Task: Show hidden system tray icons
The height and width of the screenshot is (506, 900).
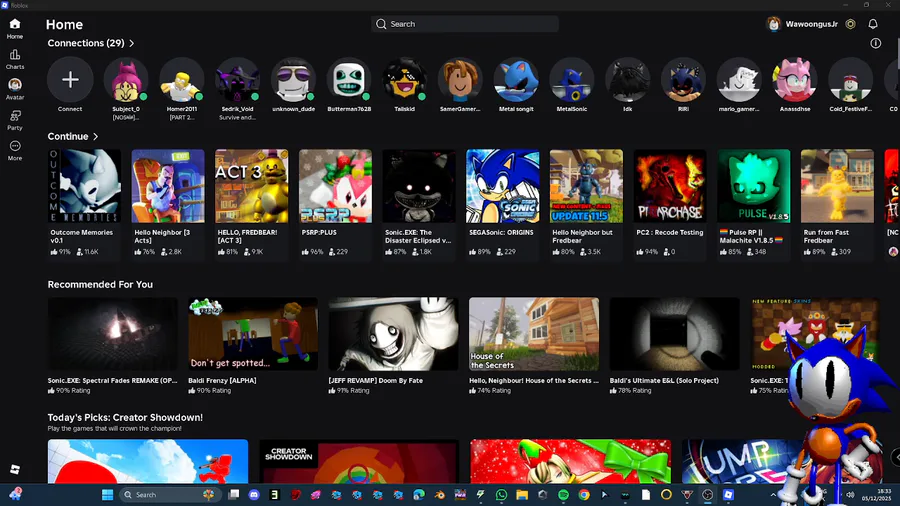Action: pyautogui.click(x=773, y=495)
